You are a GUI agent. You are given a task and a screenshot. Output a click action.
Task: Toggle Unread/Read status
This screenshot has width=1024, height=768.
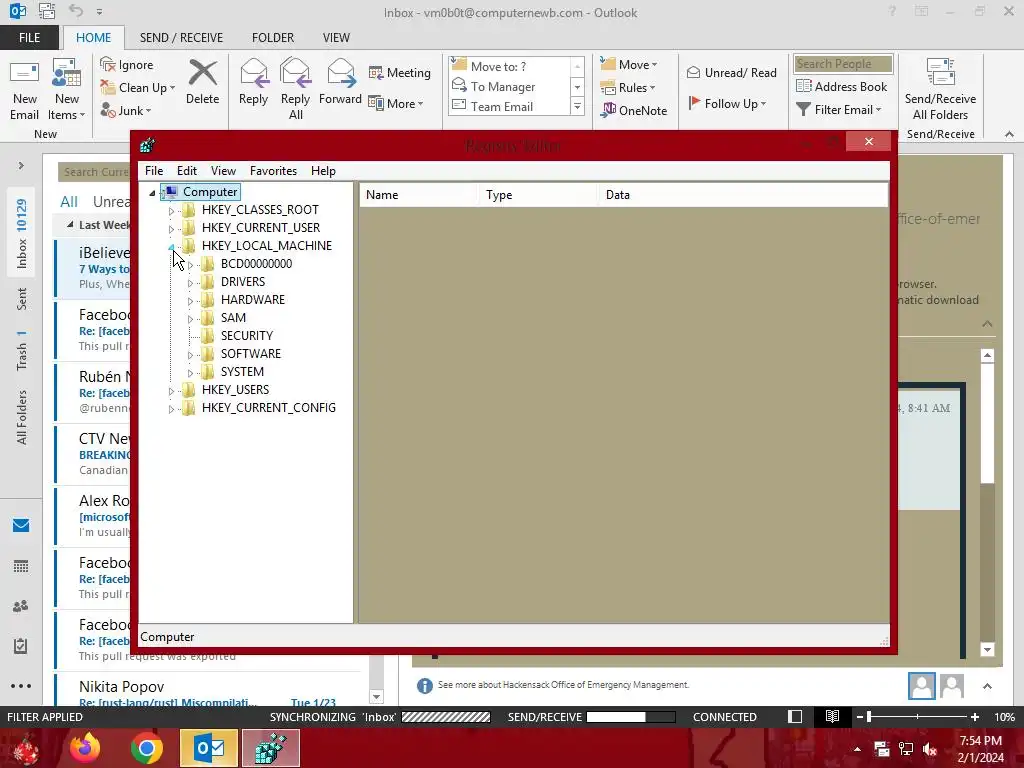(732, 72)
